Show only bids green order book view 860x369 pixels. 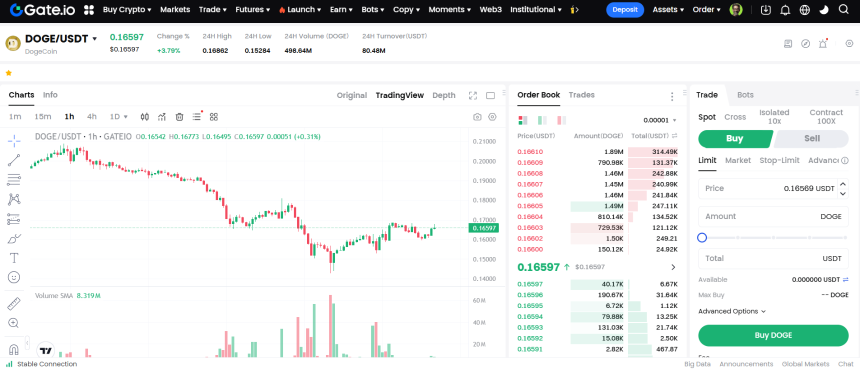pos(542,120)
